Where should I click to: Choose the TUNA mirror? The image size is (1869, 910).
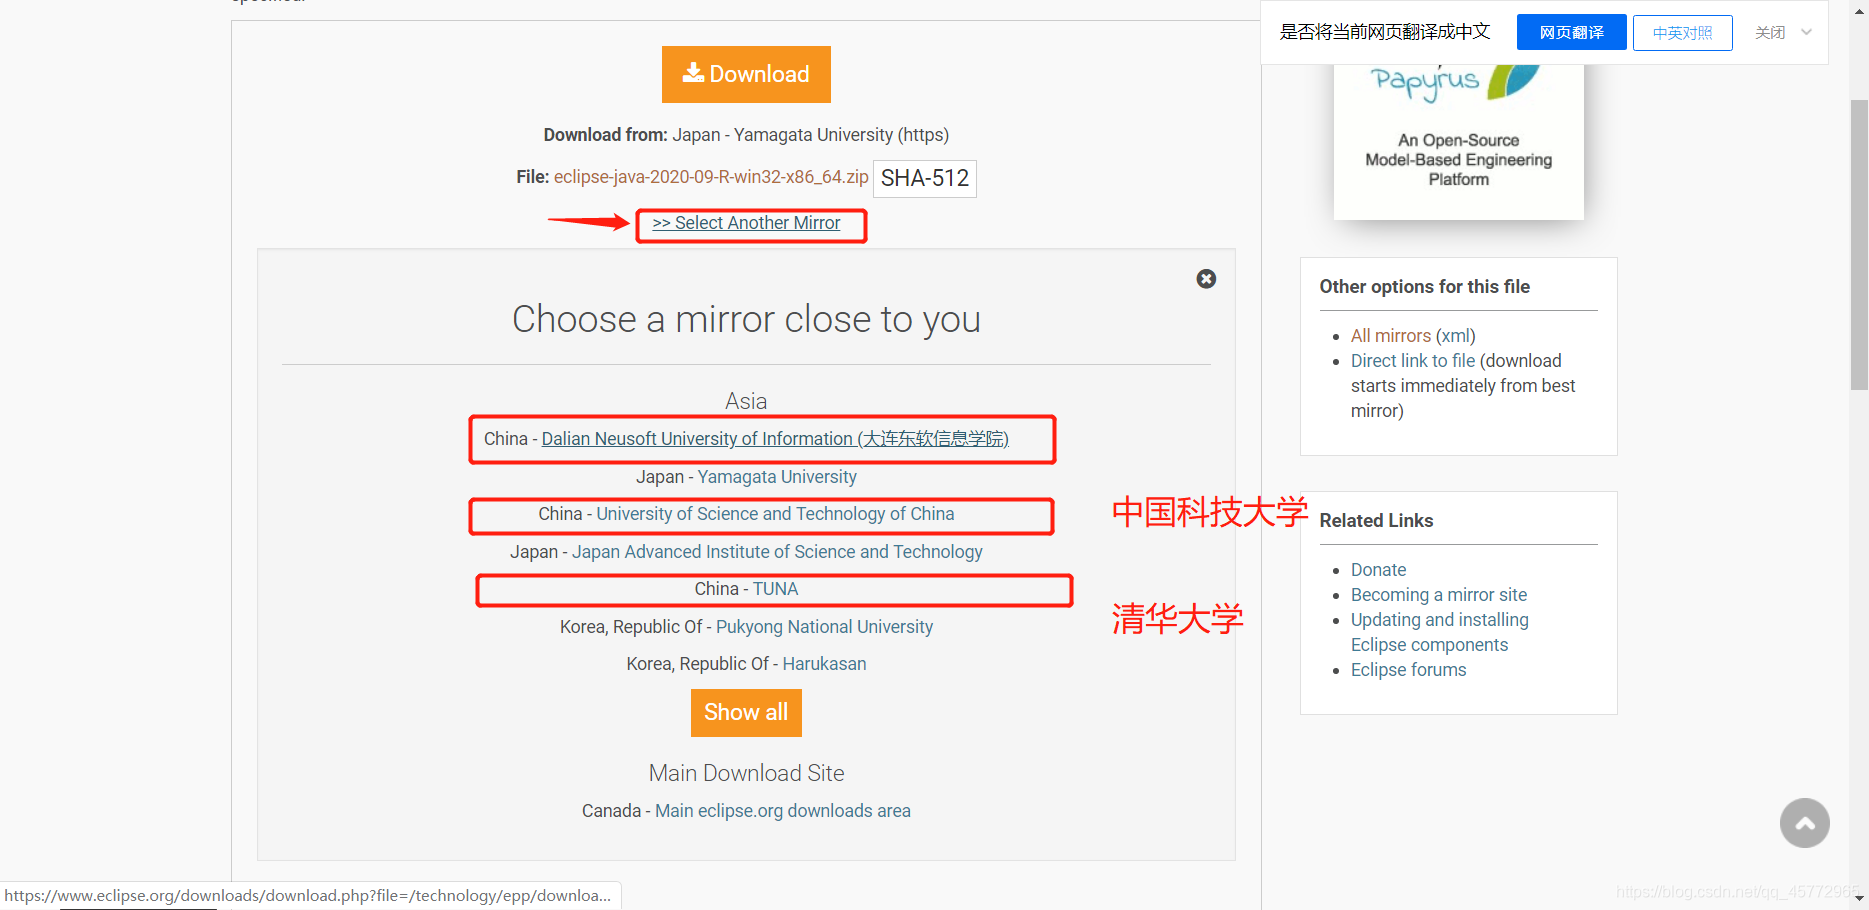pos(775,589)
